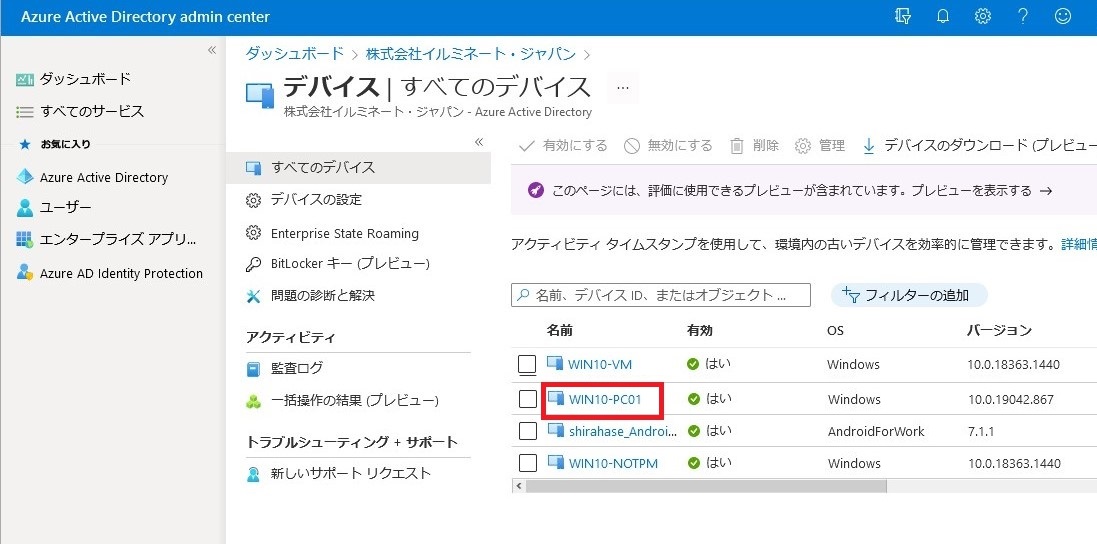Click the 詳細情報 link
This screenshot has height=544, width=1097.
click(x=1079, y=245)
